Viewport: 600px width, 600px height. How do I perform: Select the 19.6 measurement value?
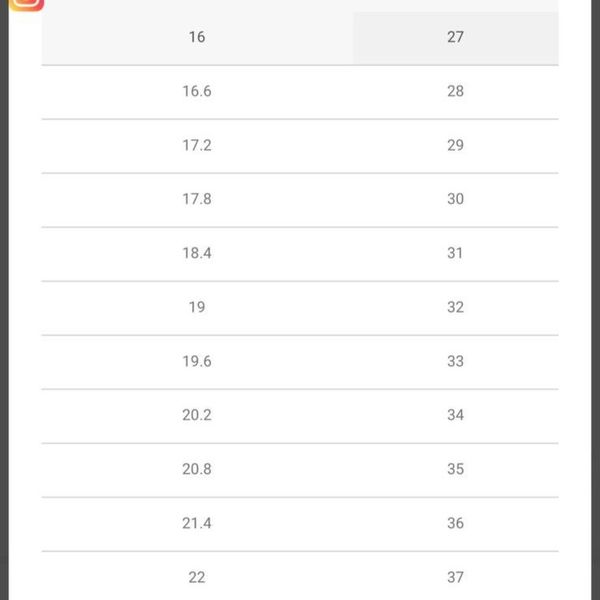click(197, 362)
